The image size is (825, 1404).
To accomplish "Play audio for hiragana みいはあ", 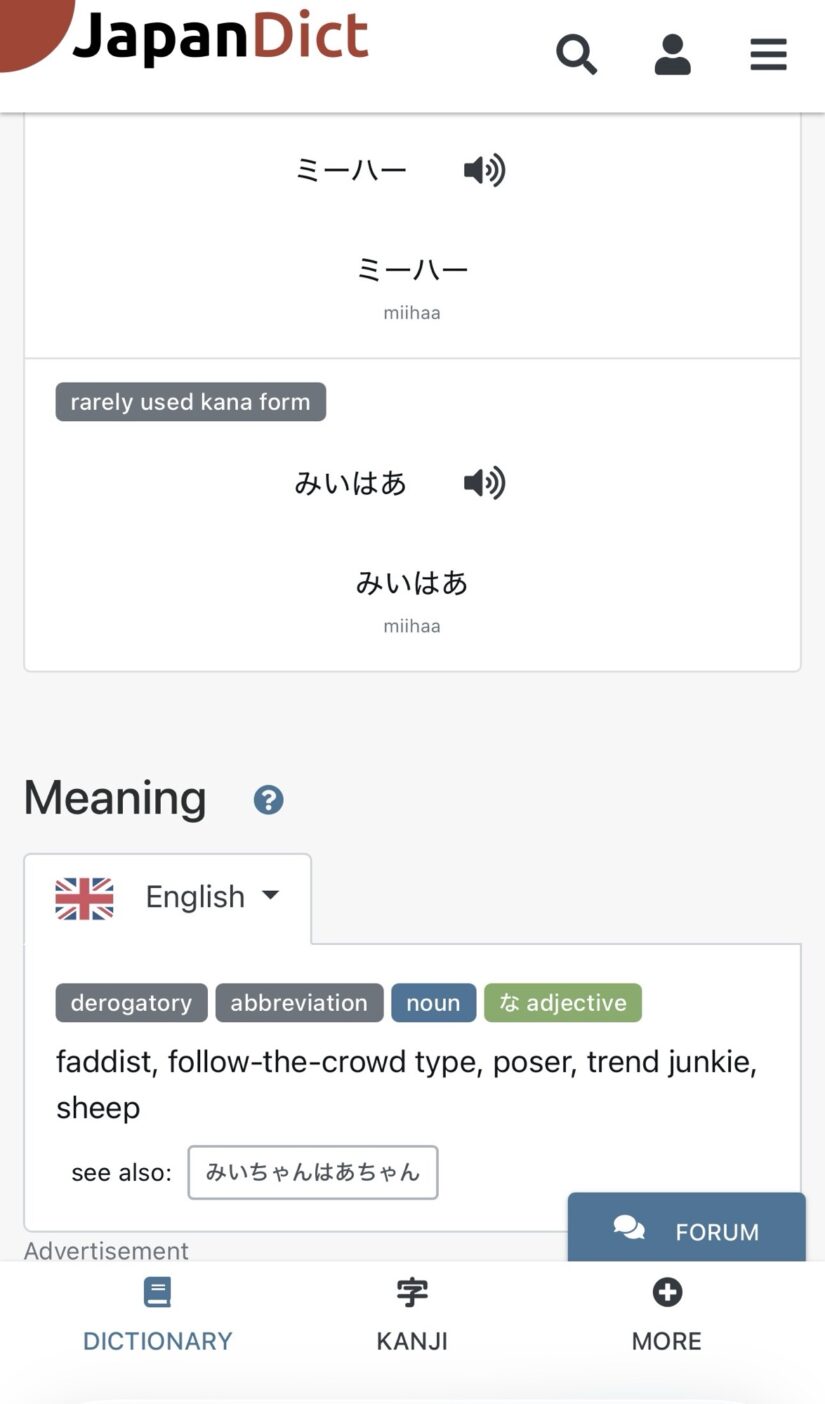I will point(485,484).
